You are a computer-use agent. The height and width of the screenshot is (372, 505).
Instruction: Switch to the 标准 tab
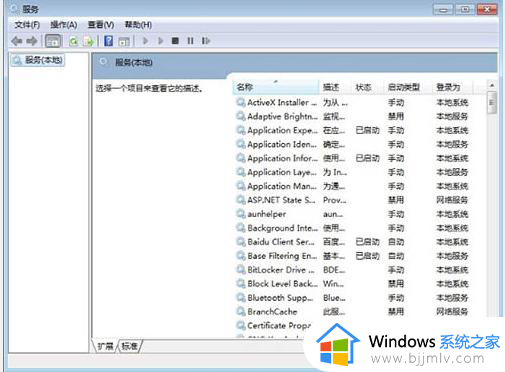[x=130, y=346]
